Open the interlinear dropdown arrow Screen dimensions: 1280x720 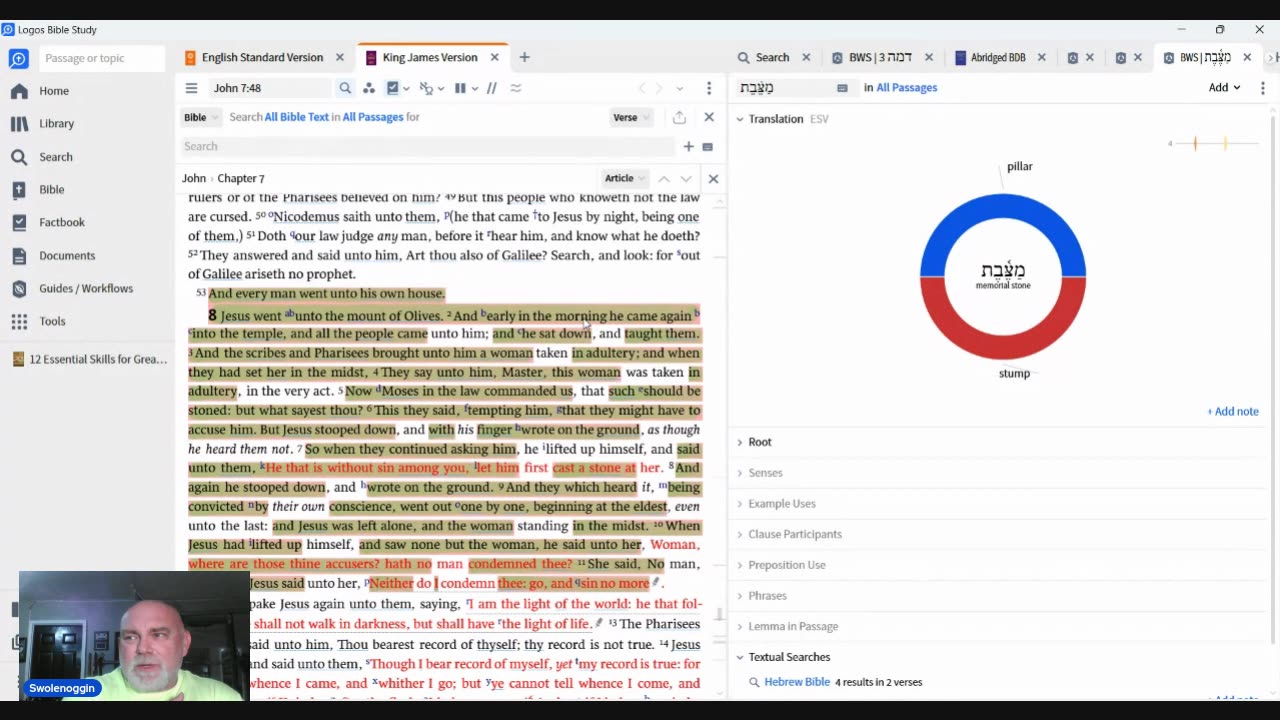[440, 88]
